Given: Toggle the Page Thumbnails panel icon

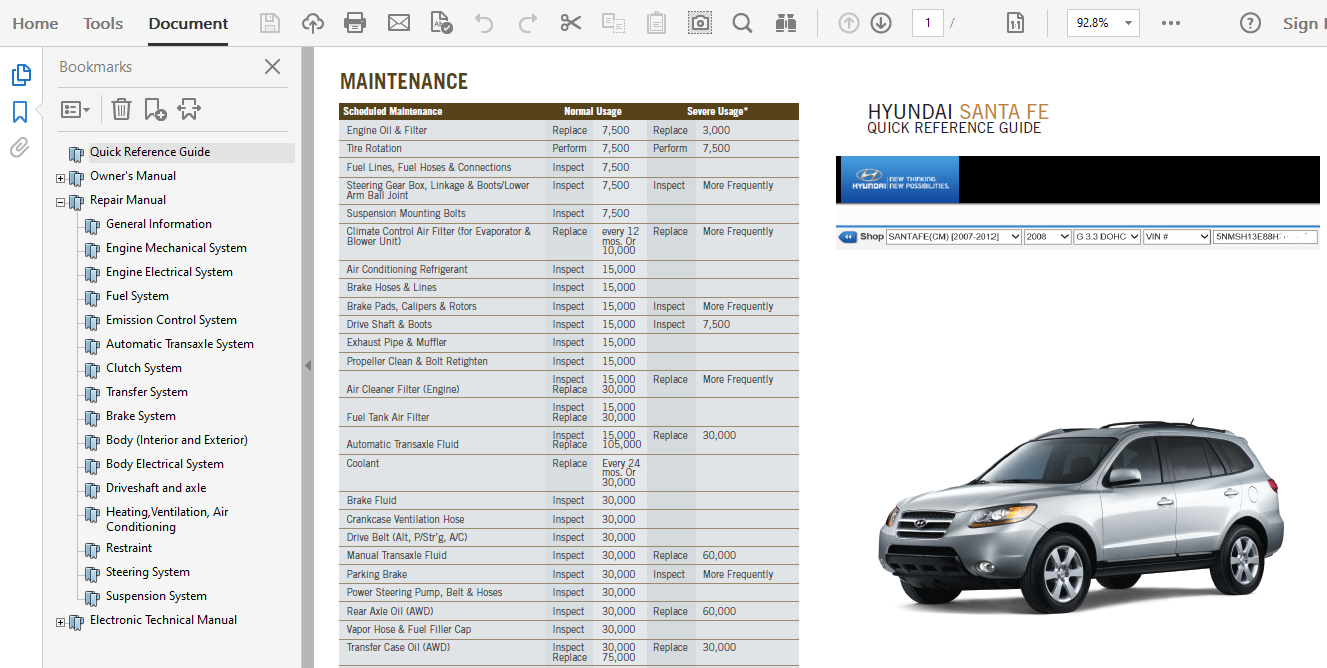Looking at the screenshot, I should tap(20, 75).
